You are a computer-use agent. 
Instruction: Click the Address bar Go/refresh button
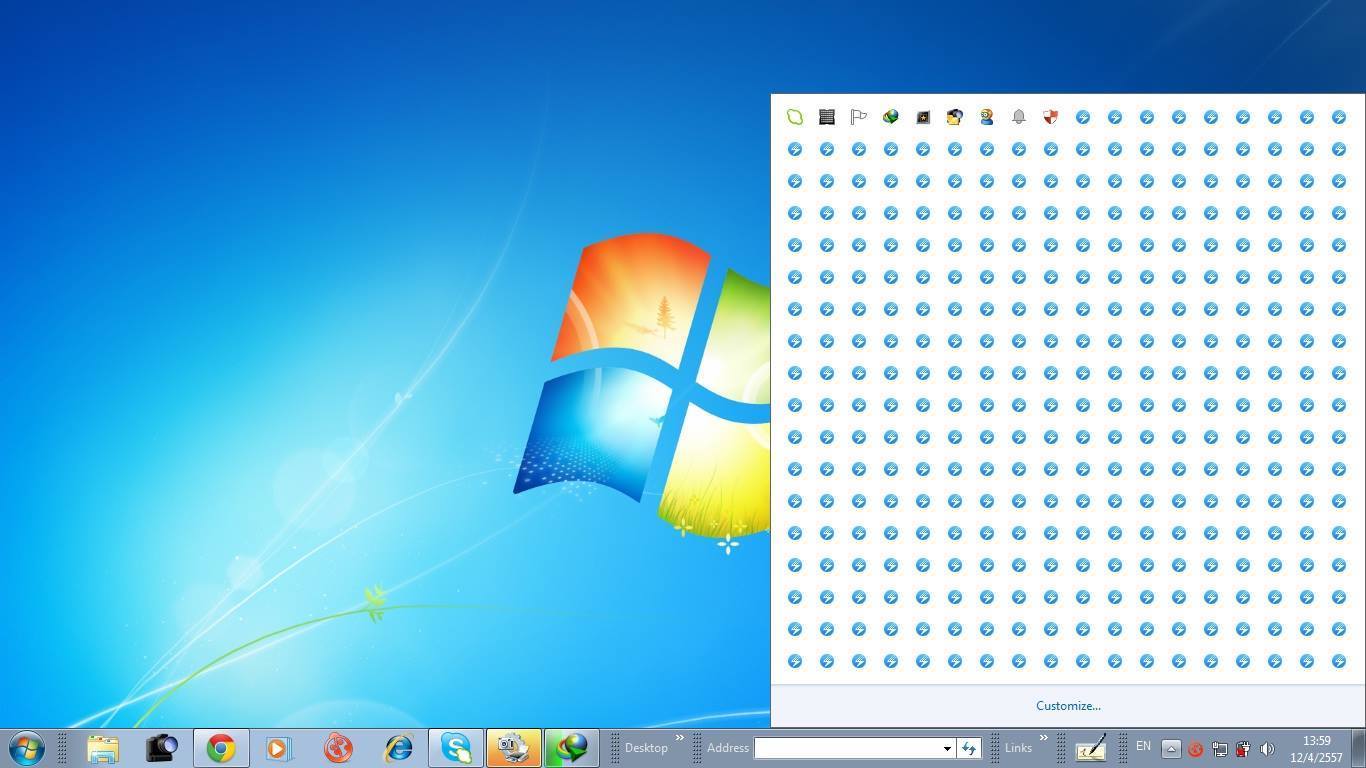point(968,748)
